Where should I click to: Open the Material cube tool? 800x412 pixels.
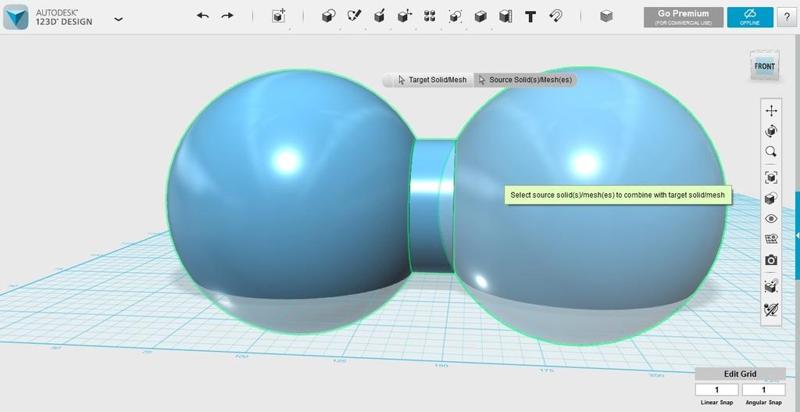(606, 16)
